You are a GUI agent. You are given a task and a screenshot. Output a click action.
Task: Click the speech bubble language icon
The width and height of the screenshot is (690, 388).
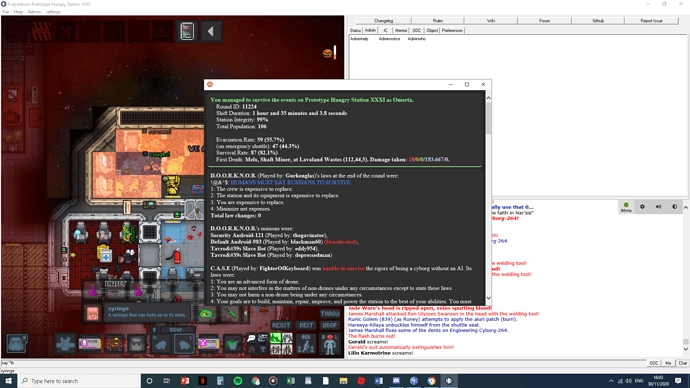(251, 338)
